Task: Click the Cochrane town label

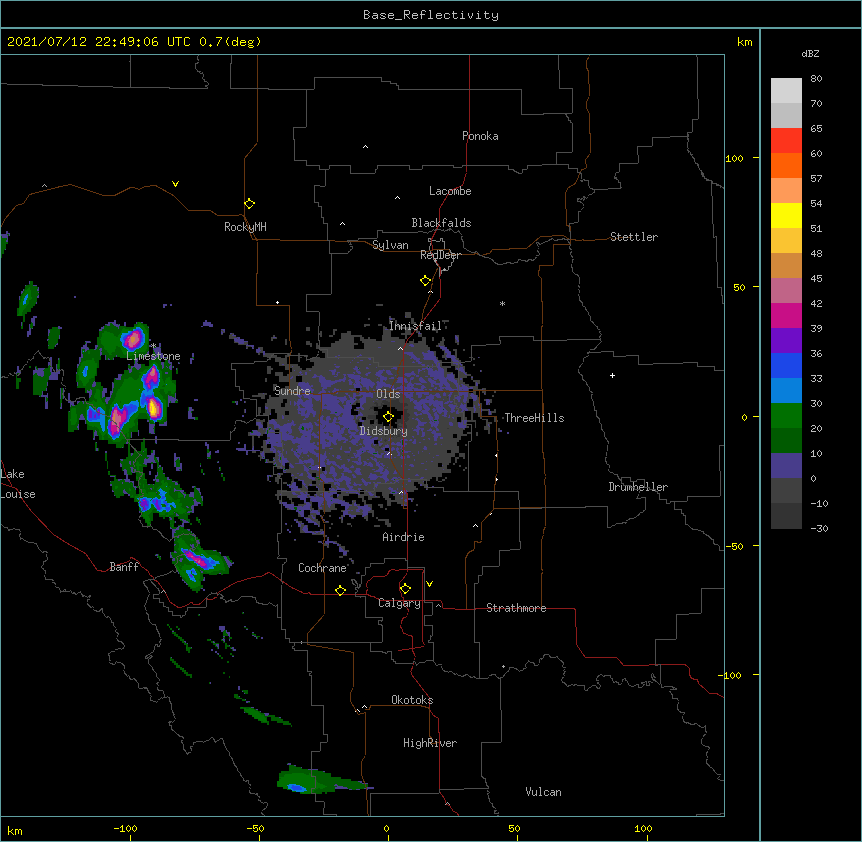Action: (322, 568)
